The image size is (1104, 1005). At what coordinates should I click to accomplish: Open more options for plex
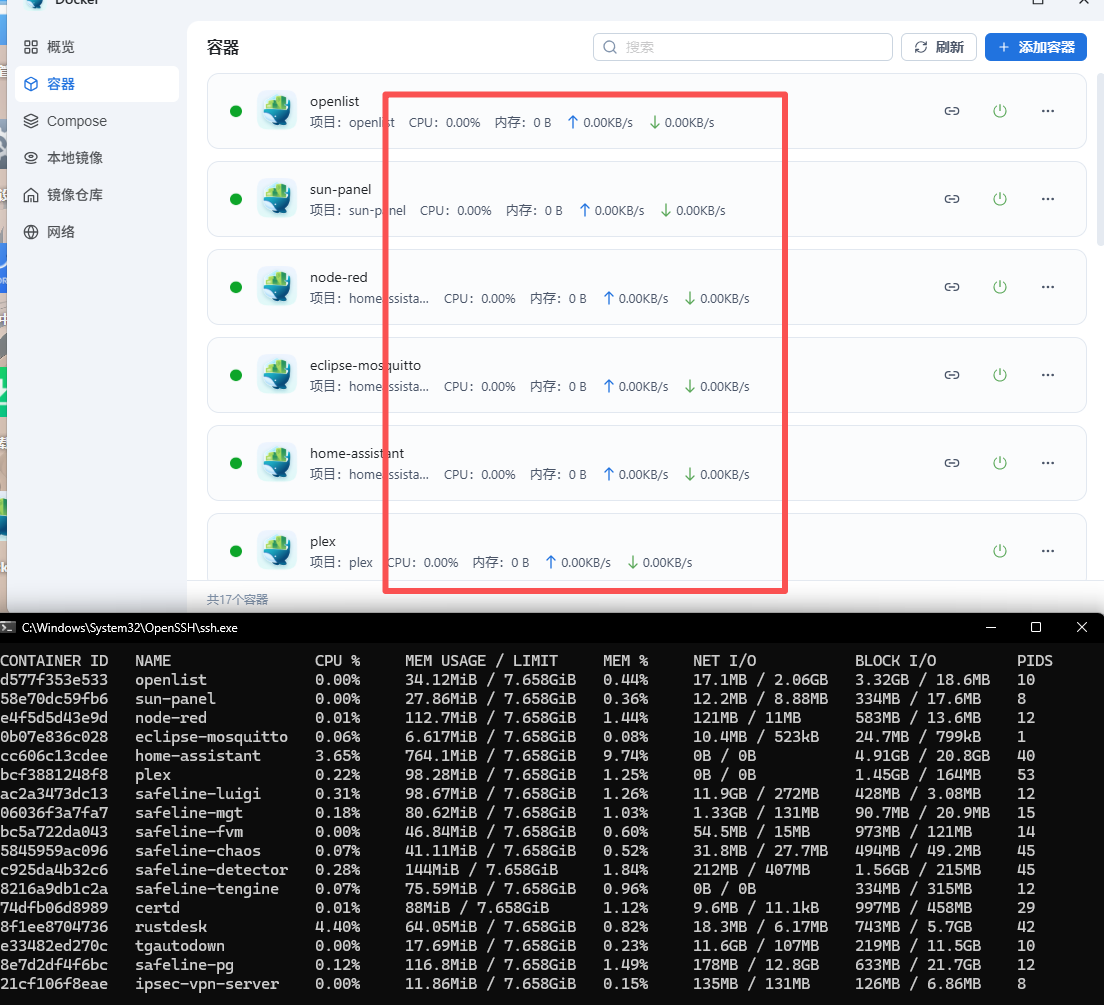[1048, 551]
